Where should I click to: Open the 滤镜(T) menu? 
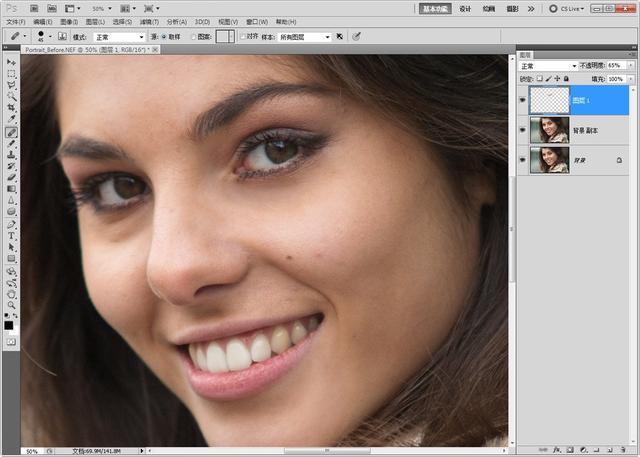click(149, 22)
